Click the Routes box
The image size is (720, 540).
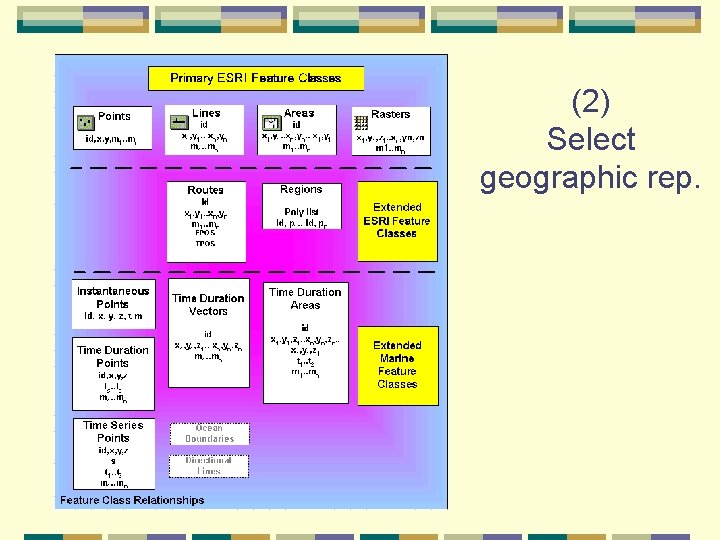click(206, 221)
